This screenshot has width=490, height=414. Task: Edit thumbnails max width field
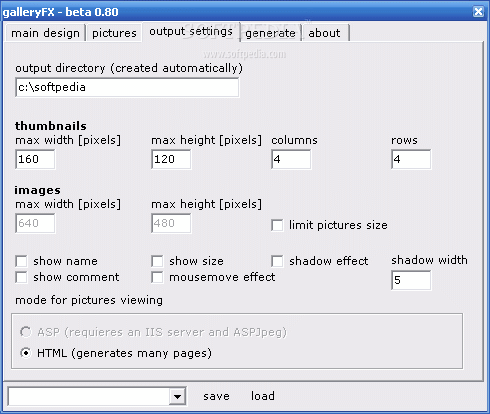[x=35, y=159]
